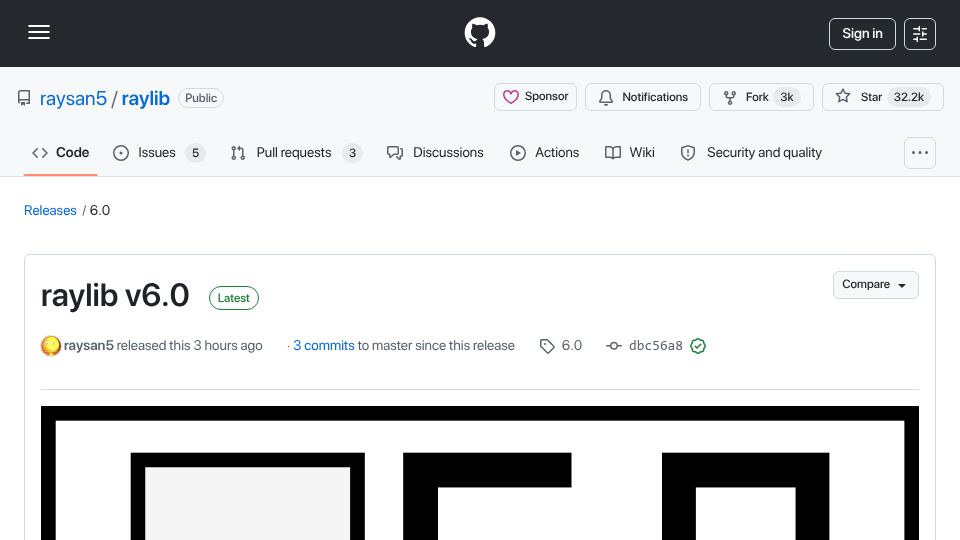The width and height of the screenshot is (960, 540).
Task: View 3 commits since this release
Action: 324,345
